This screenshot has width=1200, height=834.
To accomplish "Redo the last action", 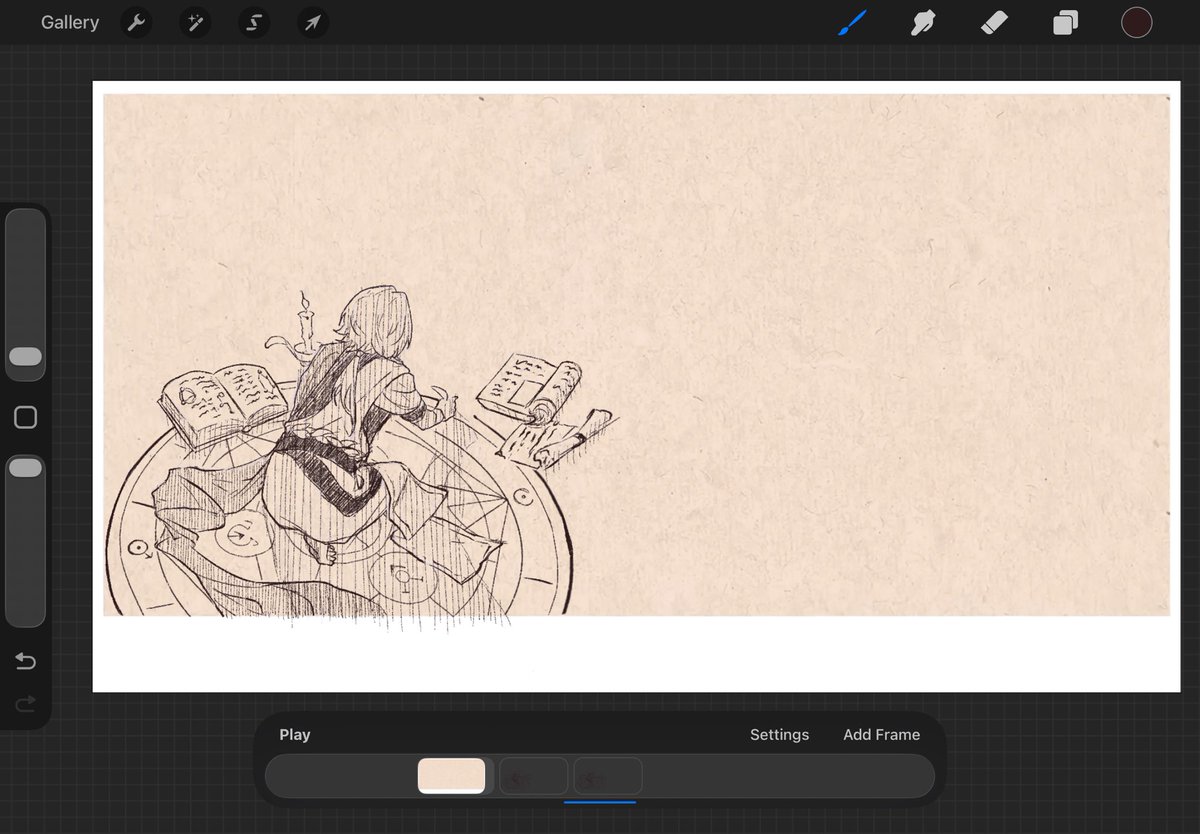I will [x=25, y=704].
